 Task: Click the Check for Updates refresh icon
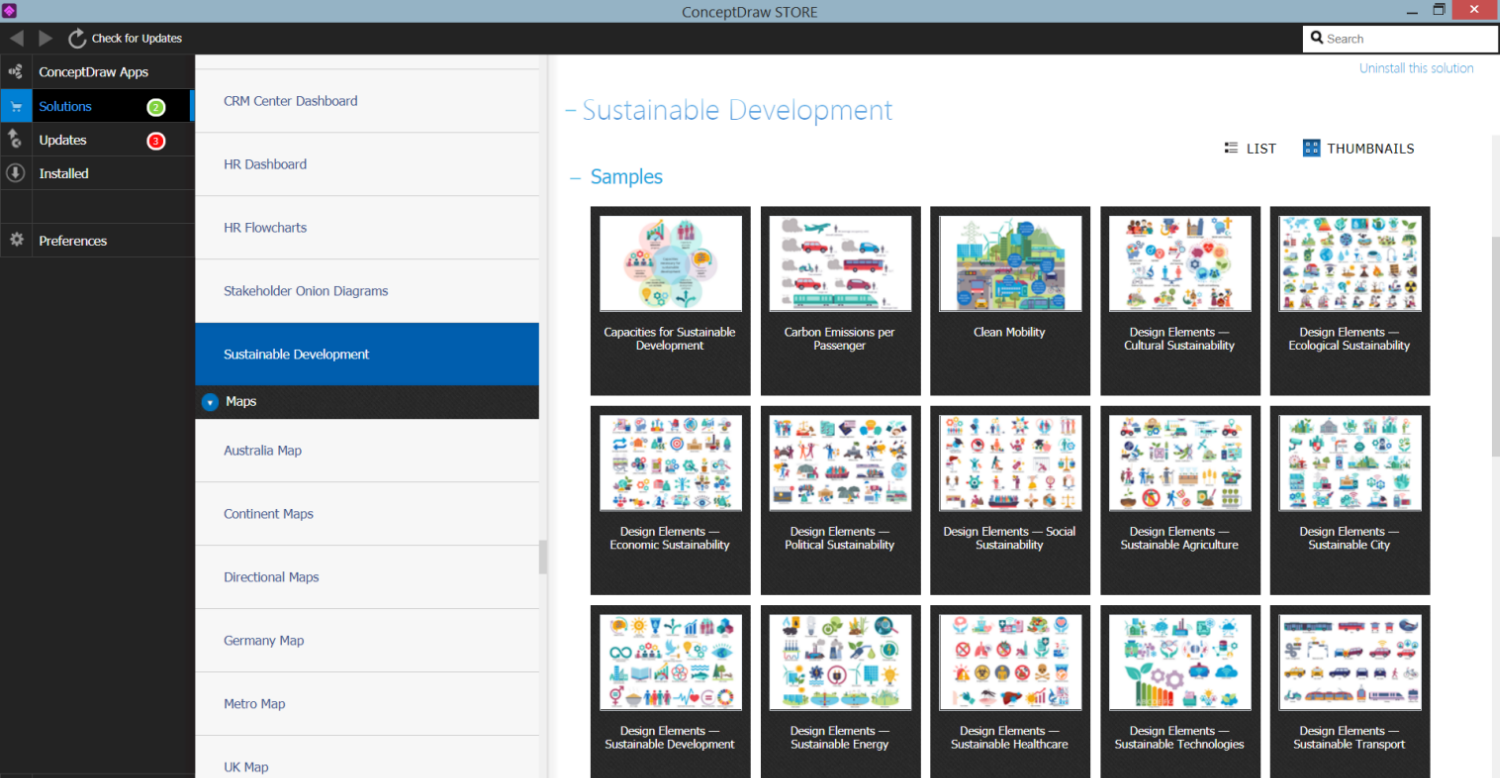(77, 38)
